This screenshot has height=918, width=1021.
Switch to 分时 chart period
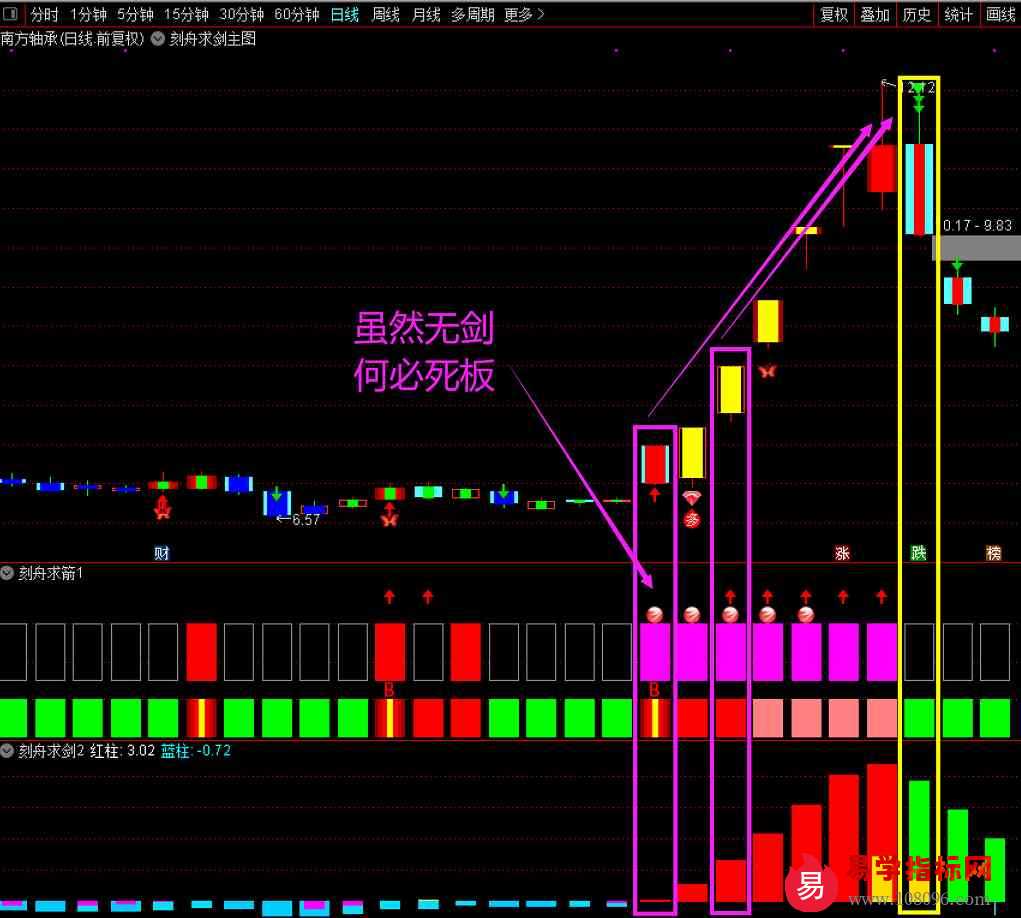pos(44,14)
